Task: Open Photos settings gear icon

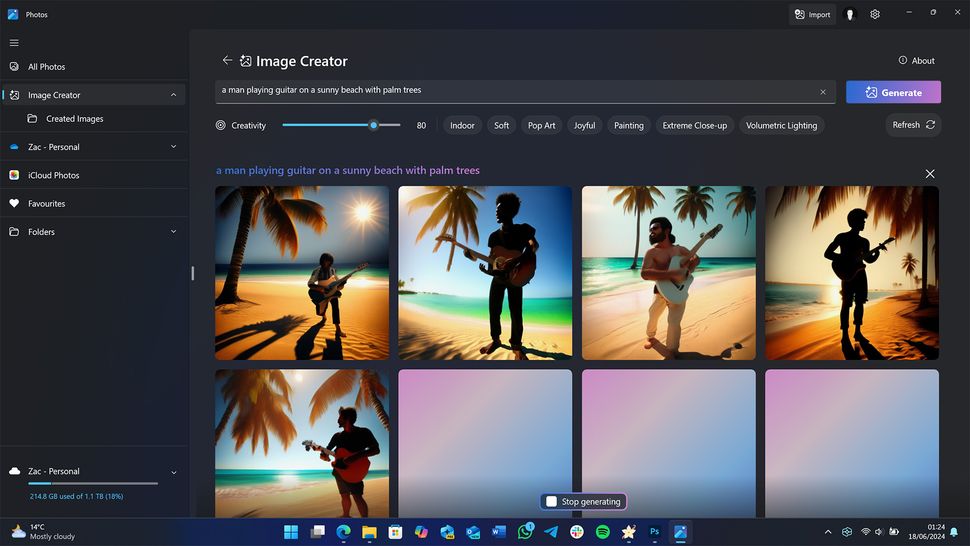Action: tap(875, 15)
